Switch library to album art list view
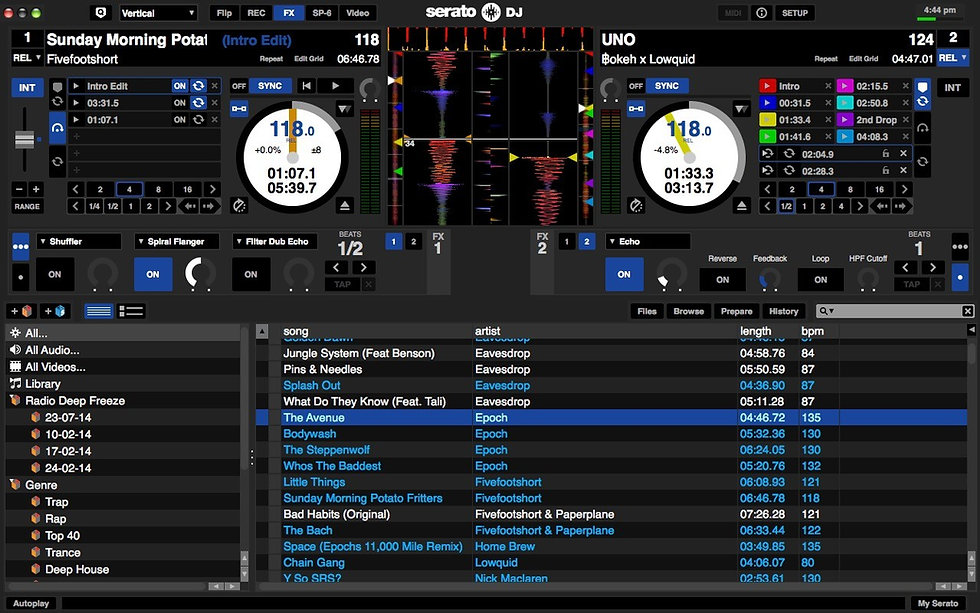 pyautogui.click(x=131, y=311)
